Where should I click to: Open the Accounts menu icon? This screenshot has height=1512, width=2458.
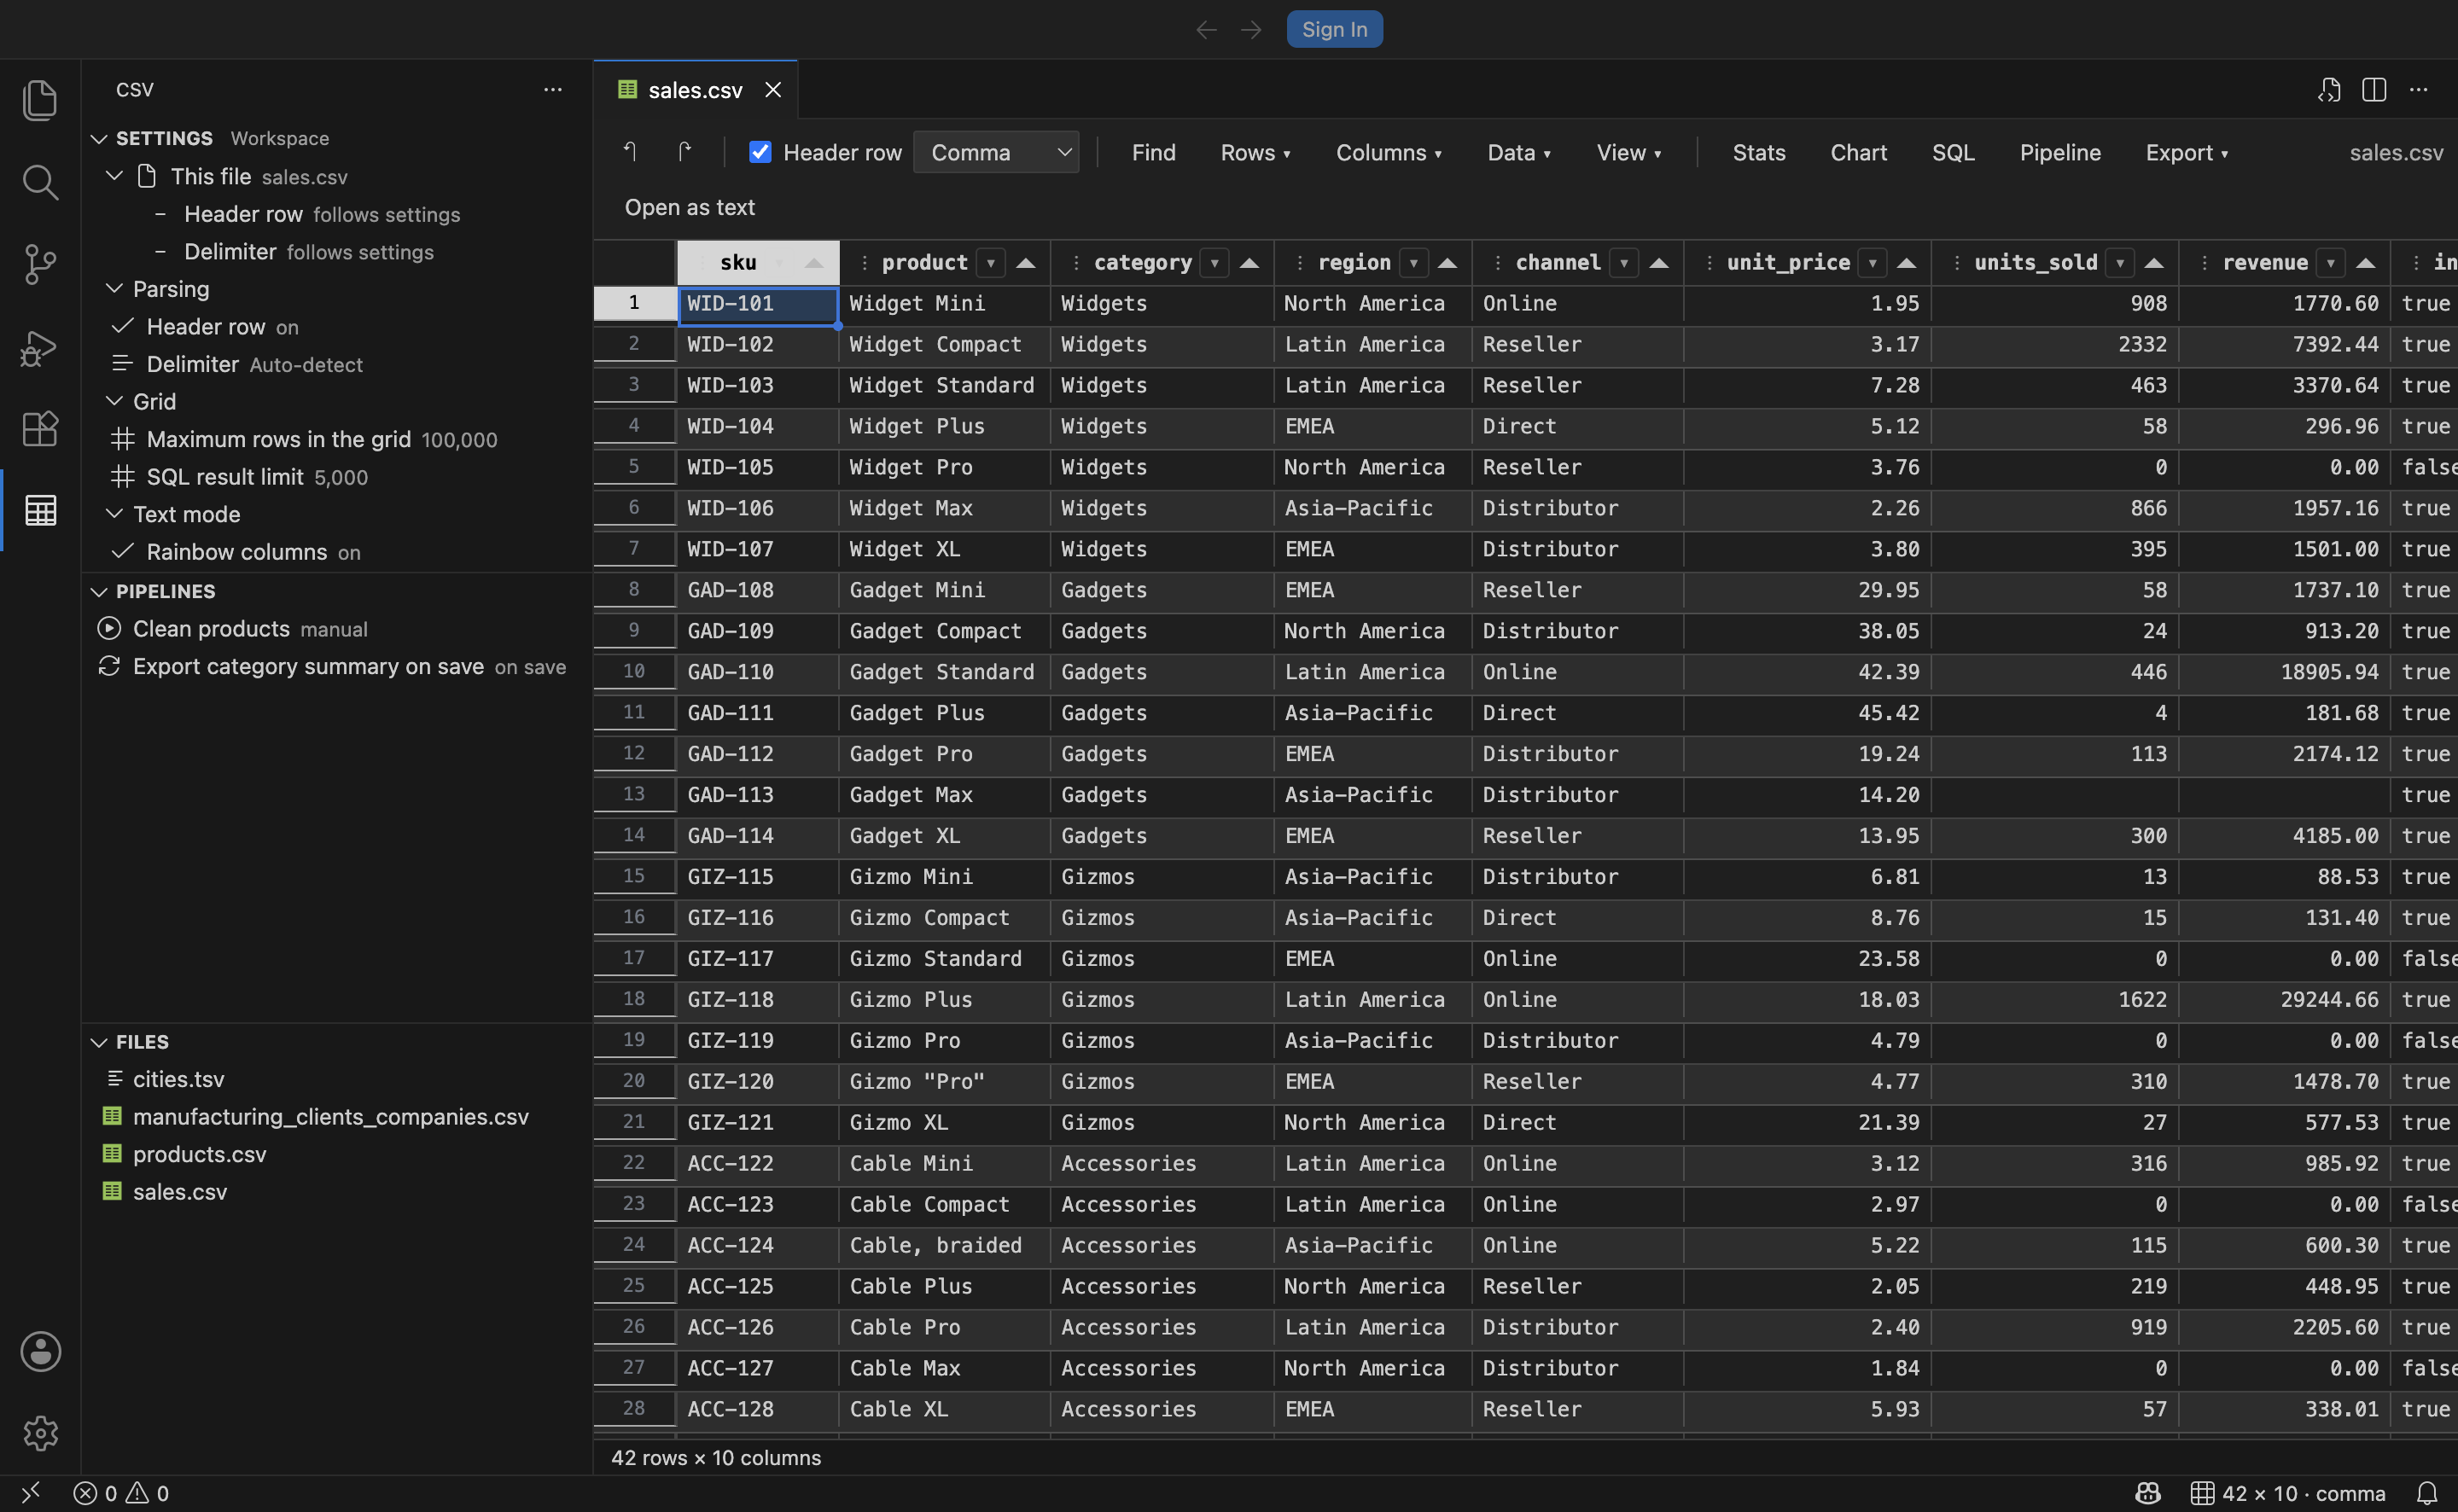pos(40,1351)
